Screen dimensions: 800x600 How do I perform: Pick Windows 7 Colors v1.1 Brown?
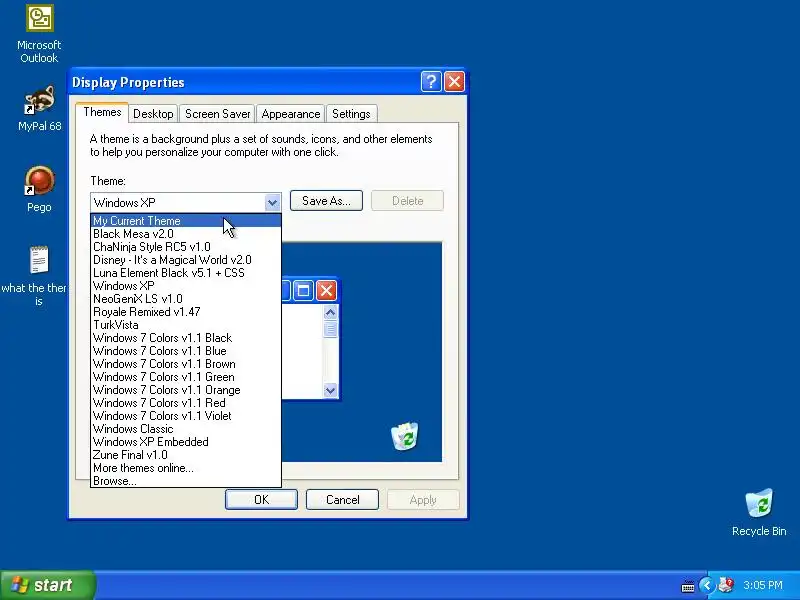[x=186, y=364]
